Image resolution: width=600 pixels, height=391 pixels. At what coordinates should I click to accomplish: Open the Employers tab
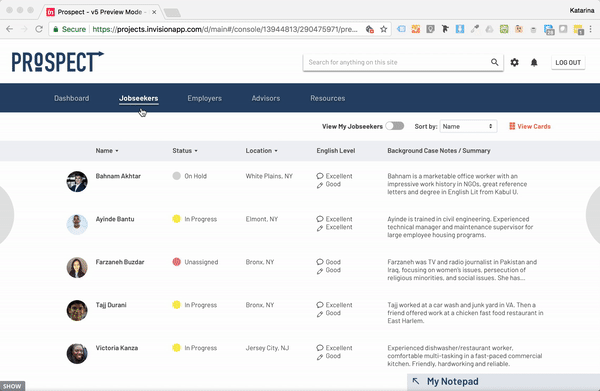(x=204, y=98)
